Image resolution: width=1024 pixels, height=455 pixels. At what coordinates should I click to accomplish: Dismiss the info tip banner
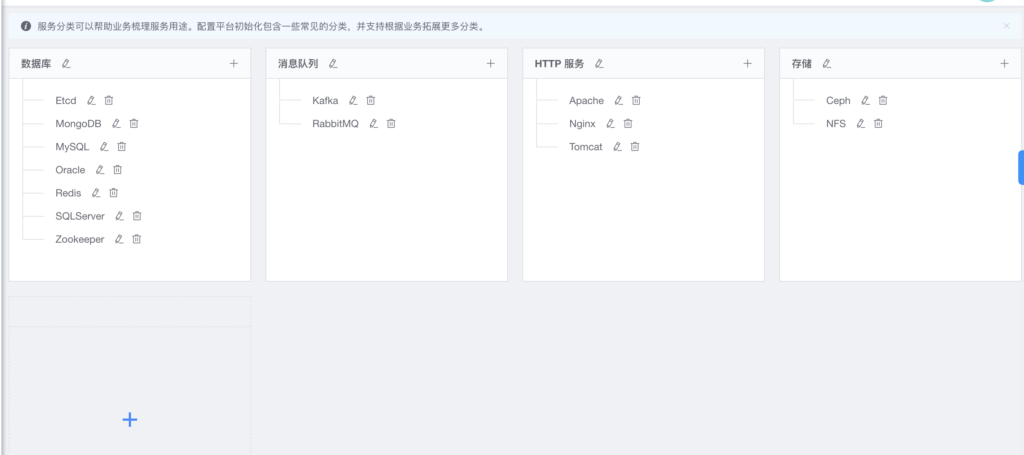(x=1006, y=26)
